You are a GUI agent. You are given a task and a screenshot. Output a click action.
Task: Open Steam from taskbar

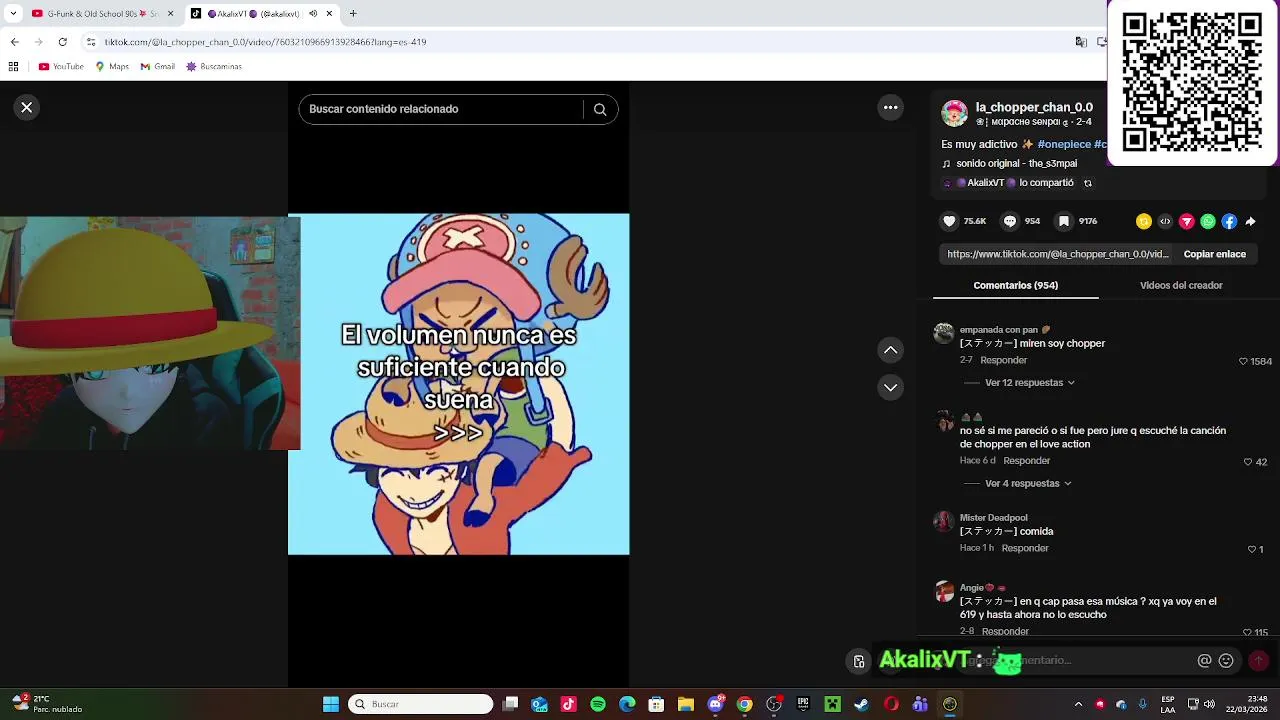tap(861, 704)
